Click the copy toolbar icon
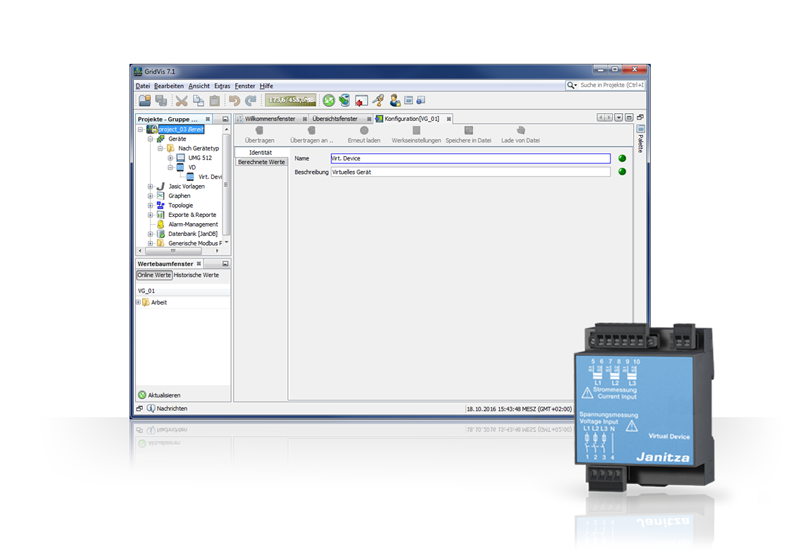Image resolution: width=800 pixels, height=560 pixels. point(198,100)
